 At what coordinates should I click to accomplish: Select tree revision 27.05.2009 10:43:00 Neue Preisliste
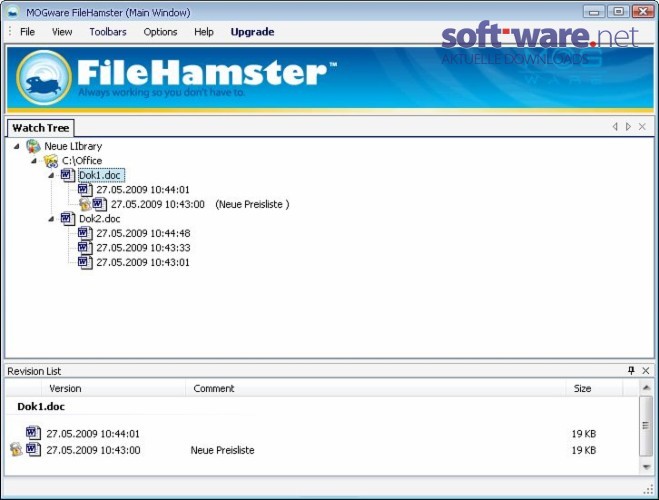tap(200, 204)
